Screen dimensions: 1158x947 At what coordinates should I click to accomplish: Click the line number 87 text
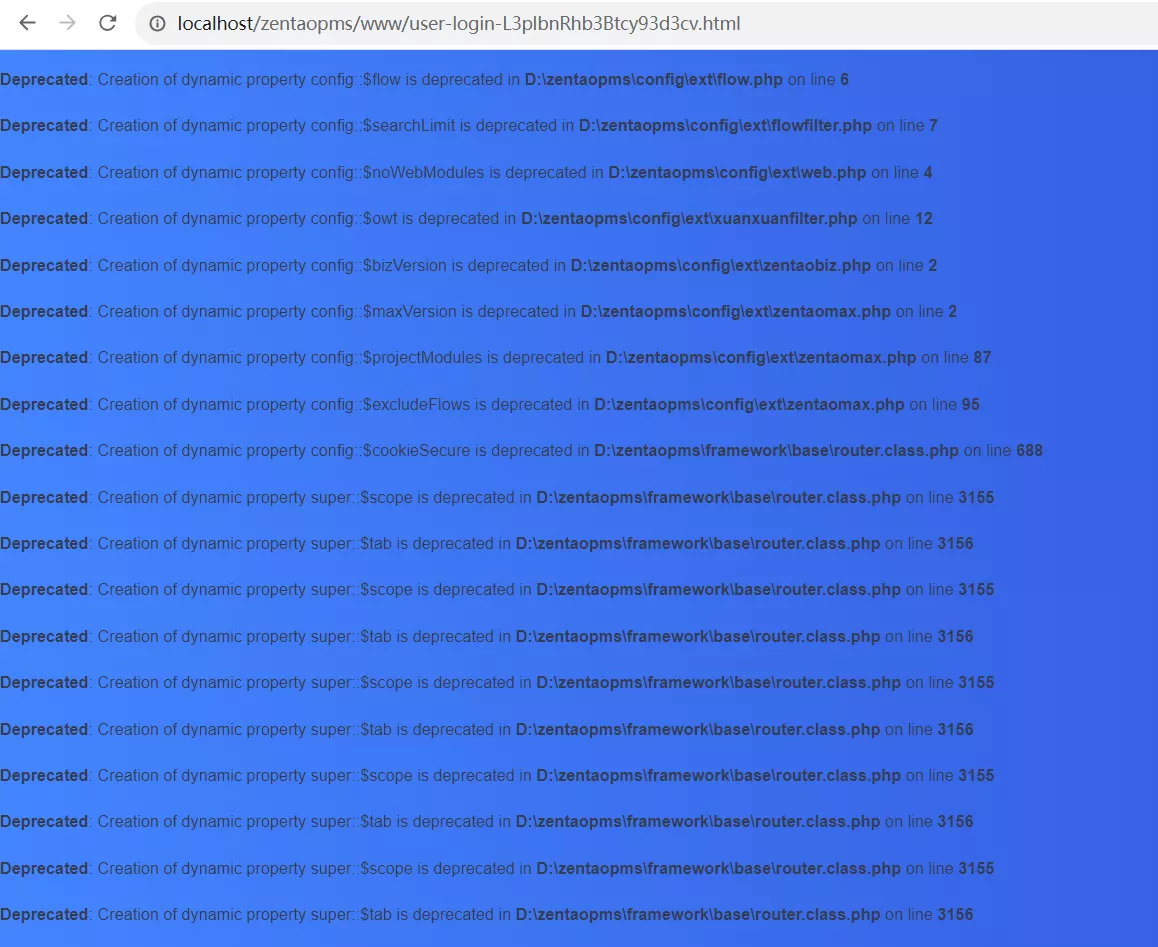[x=982, y=358]
